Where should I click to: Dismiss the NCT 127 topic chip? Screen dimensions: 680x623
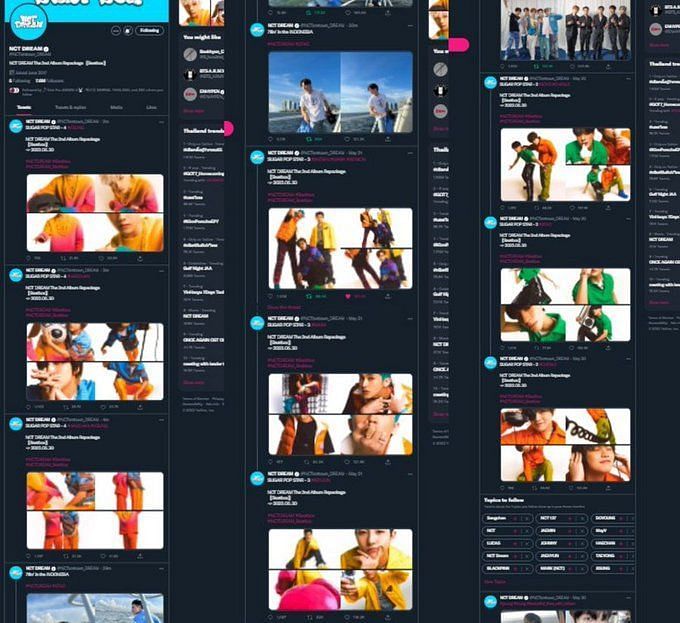point(581,519)
